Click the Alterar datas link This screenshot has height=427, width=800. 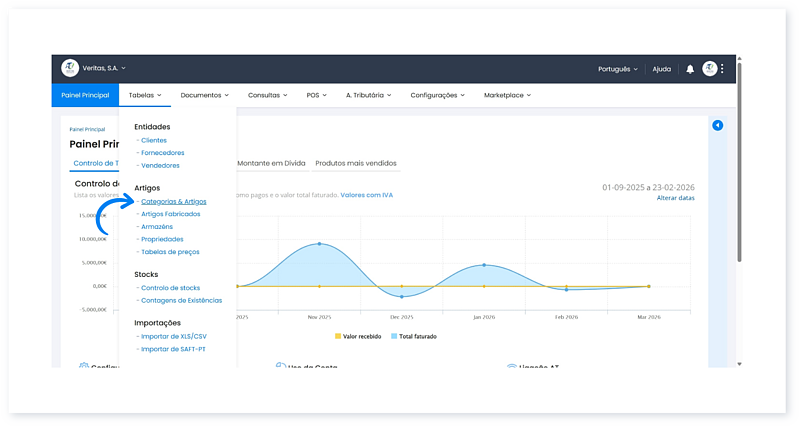675,198
